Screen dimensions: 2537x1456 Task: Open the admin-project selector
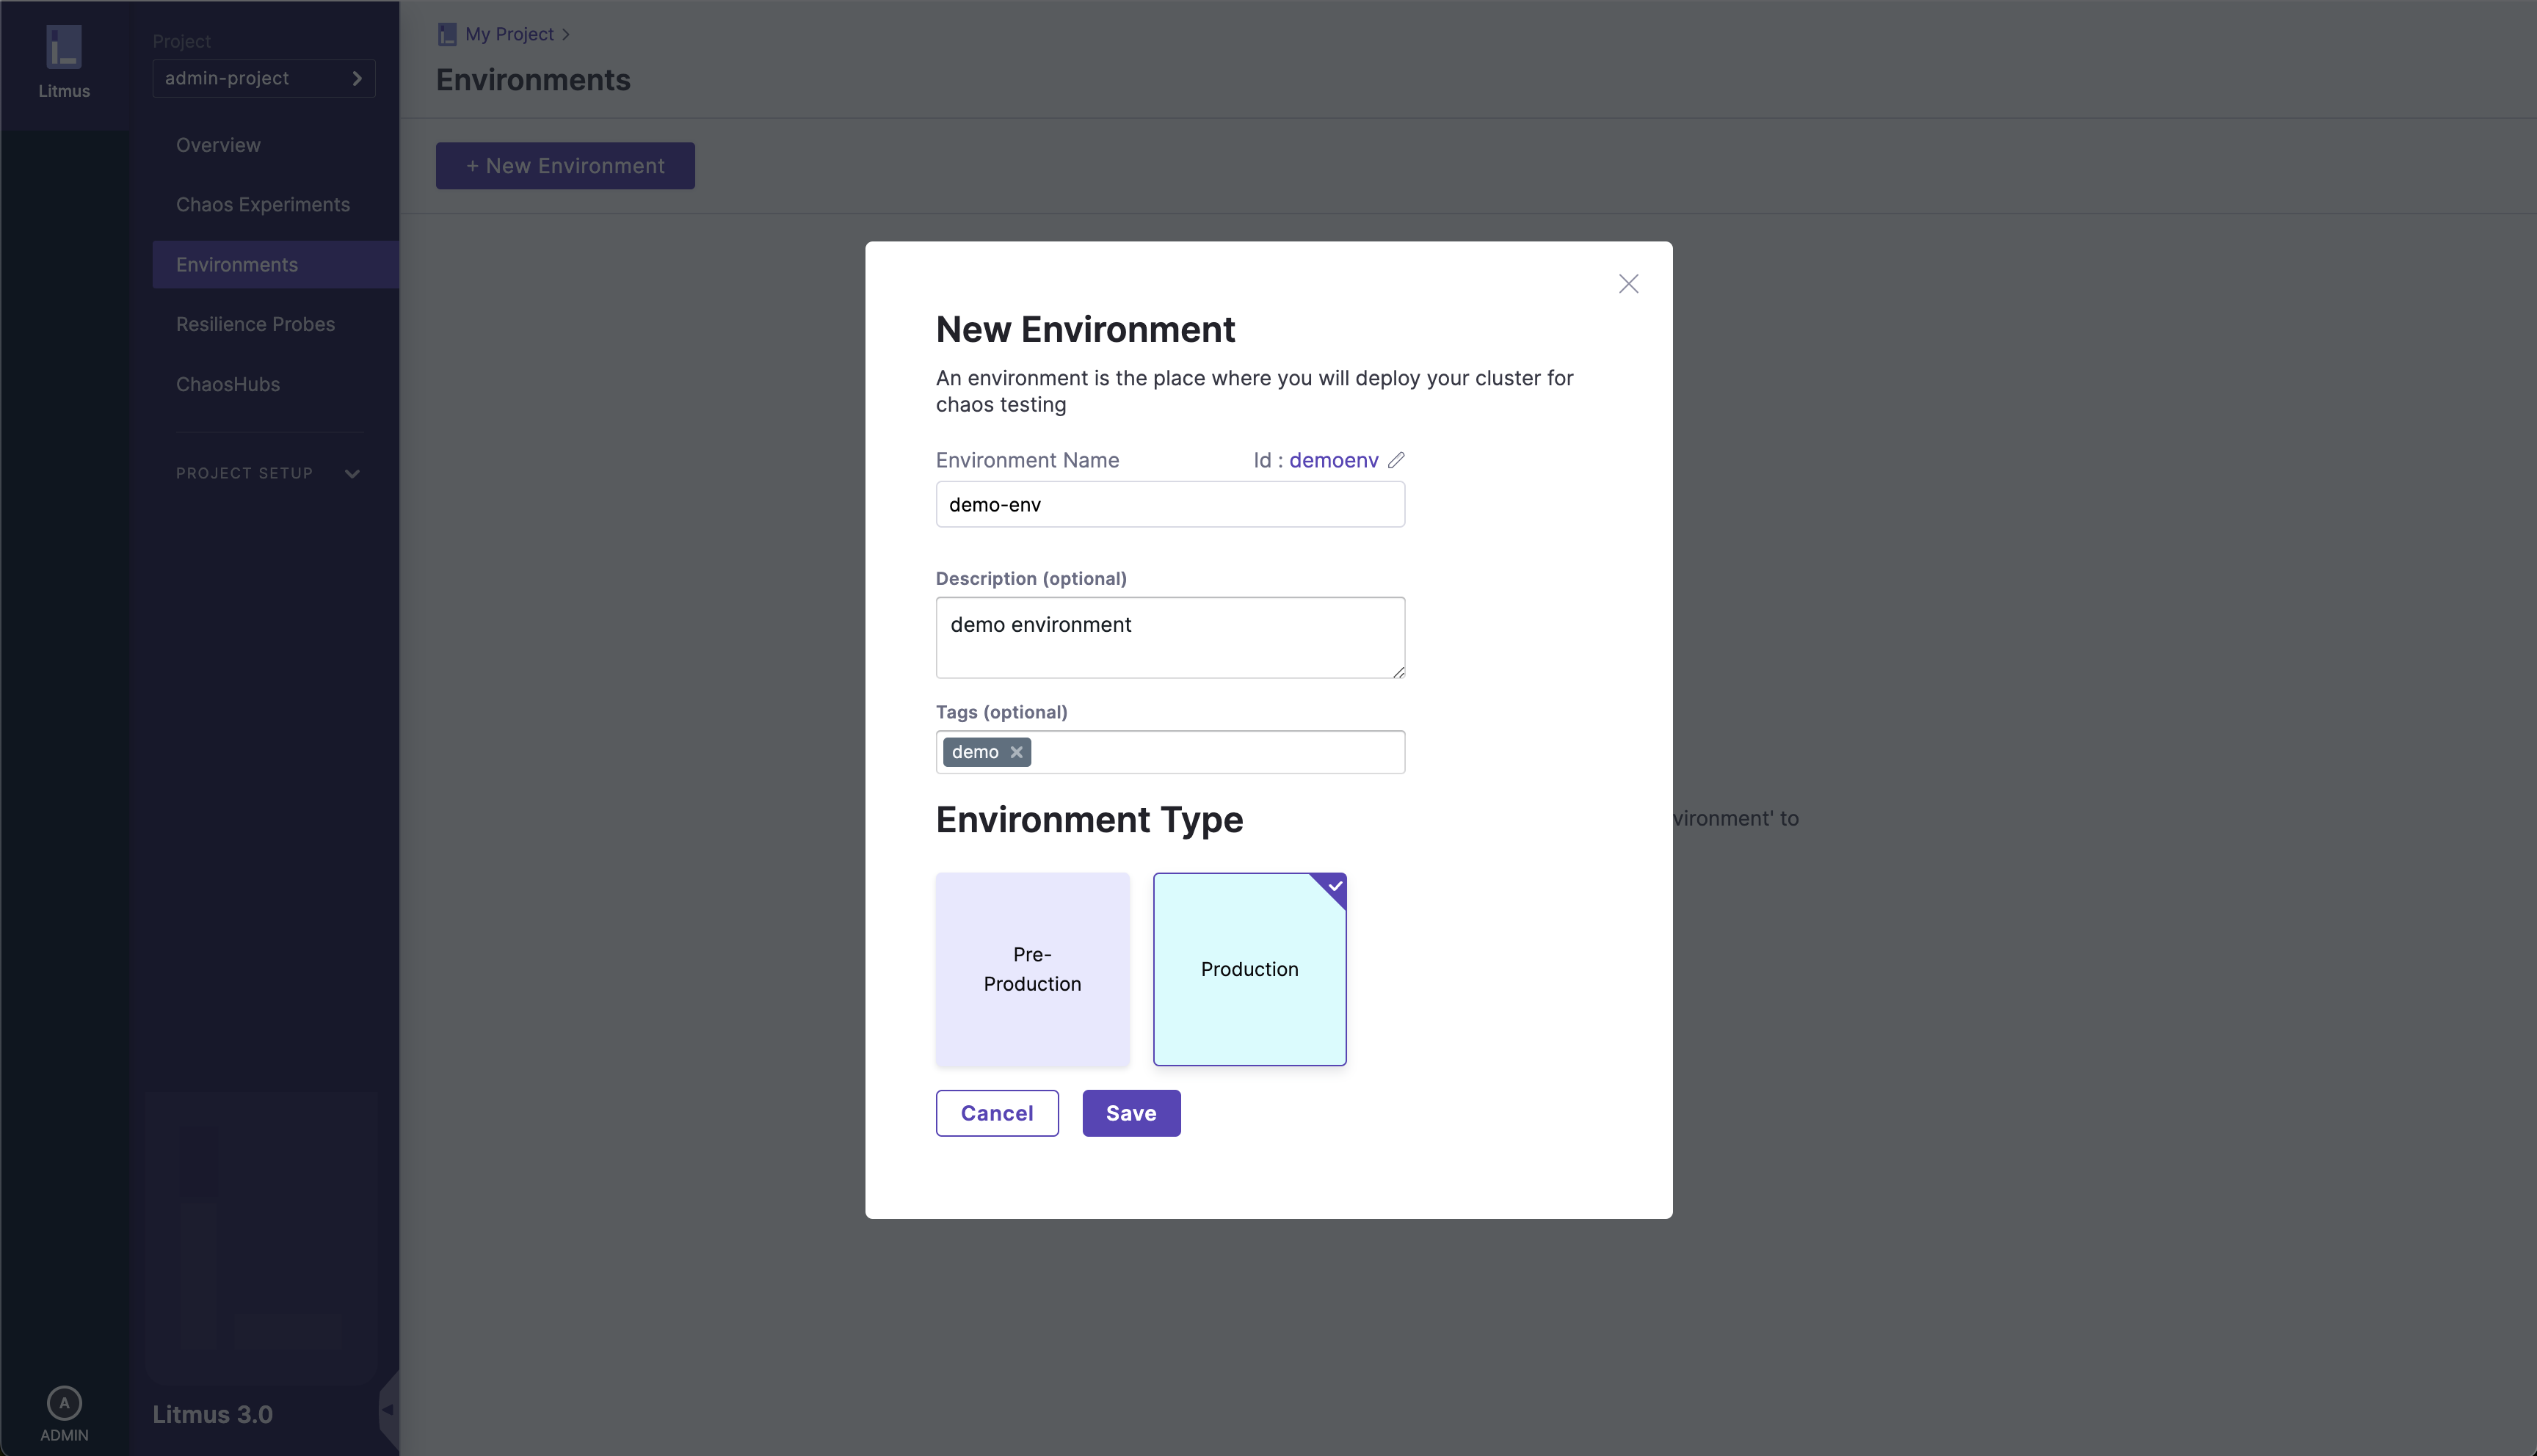point(264,78)
